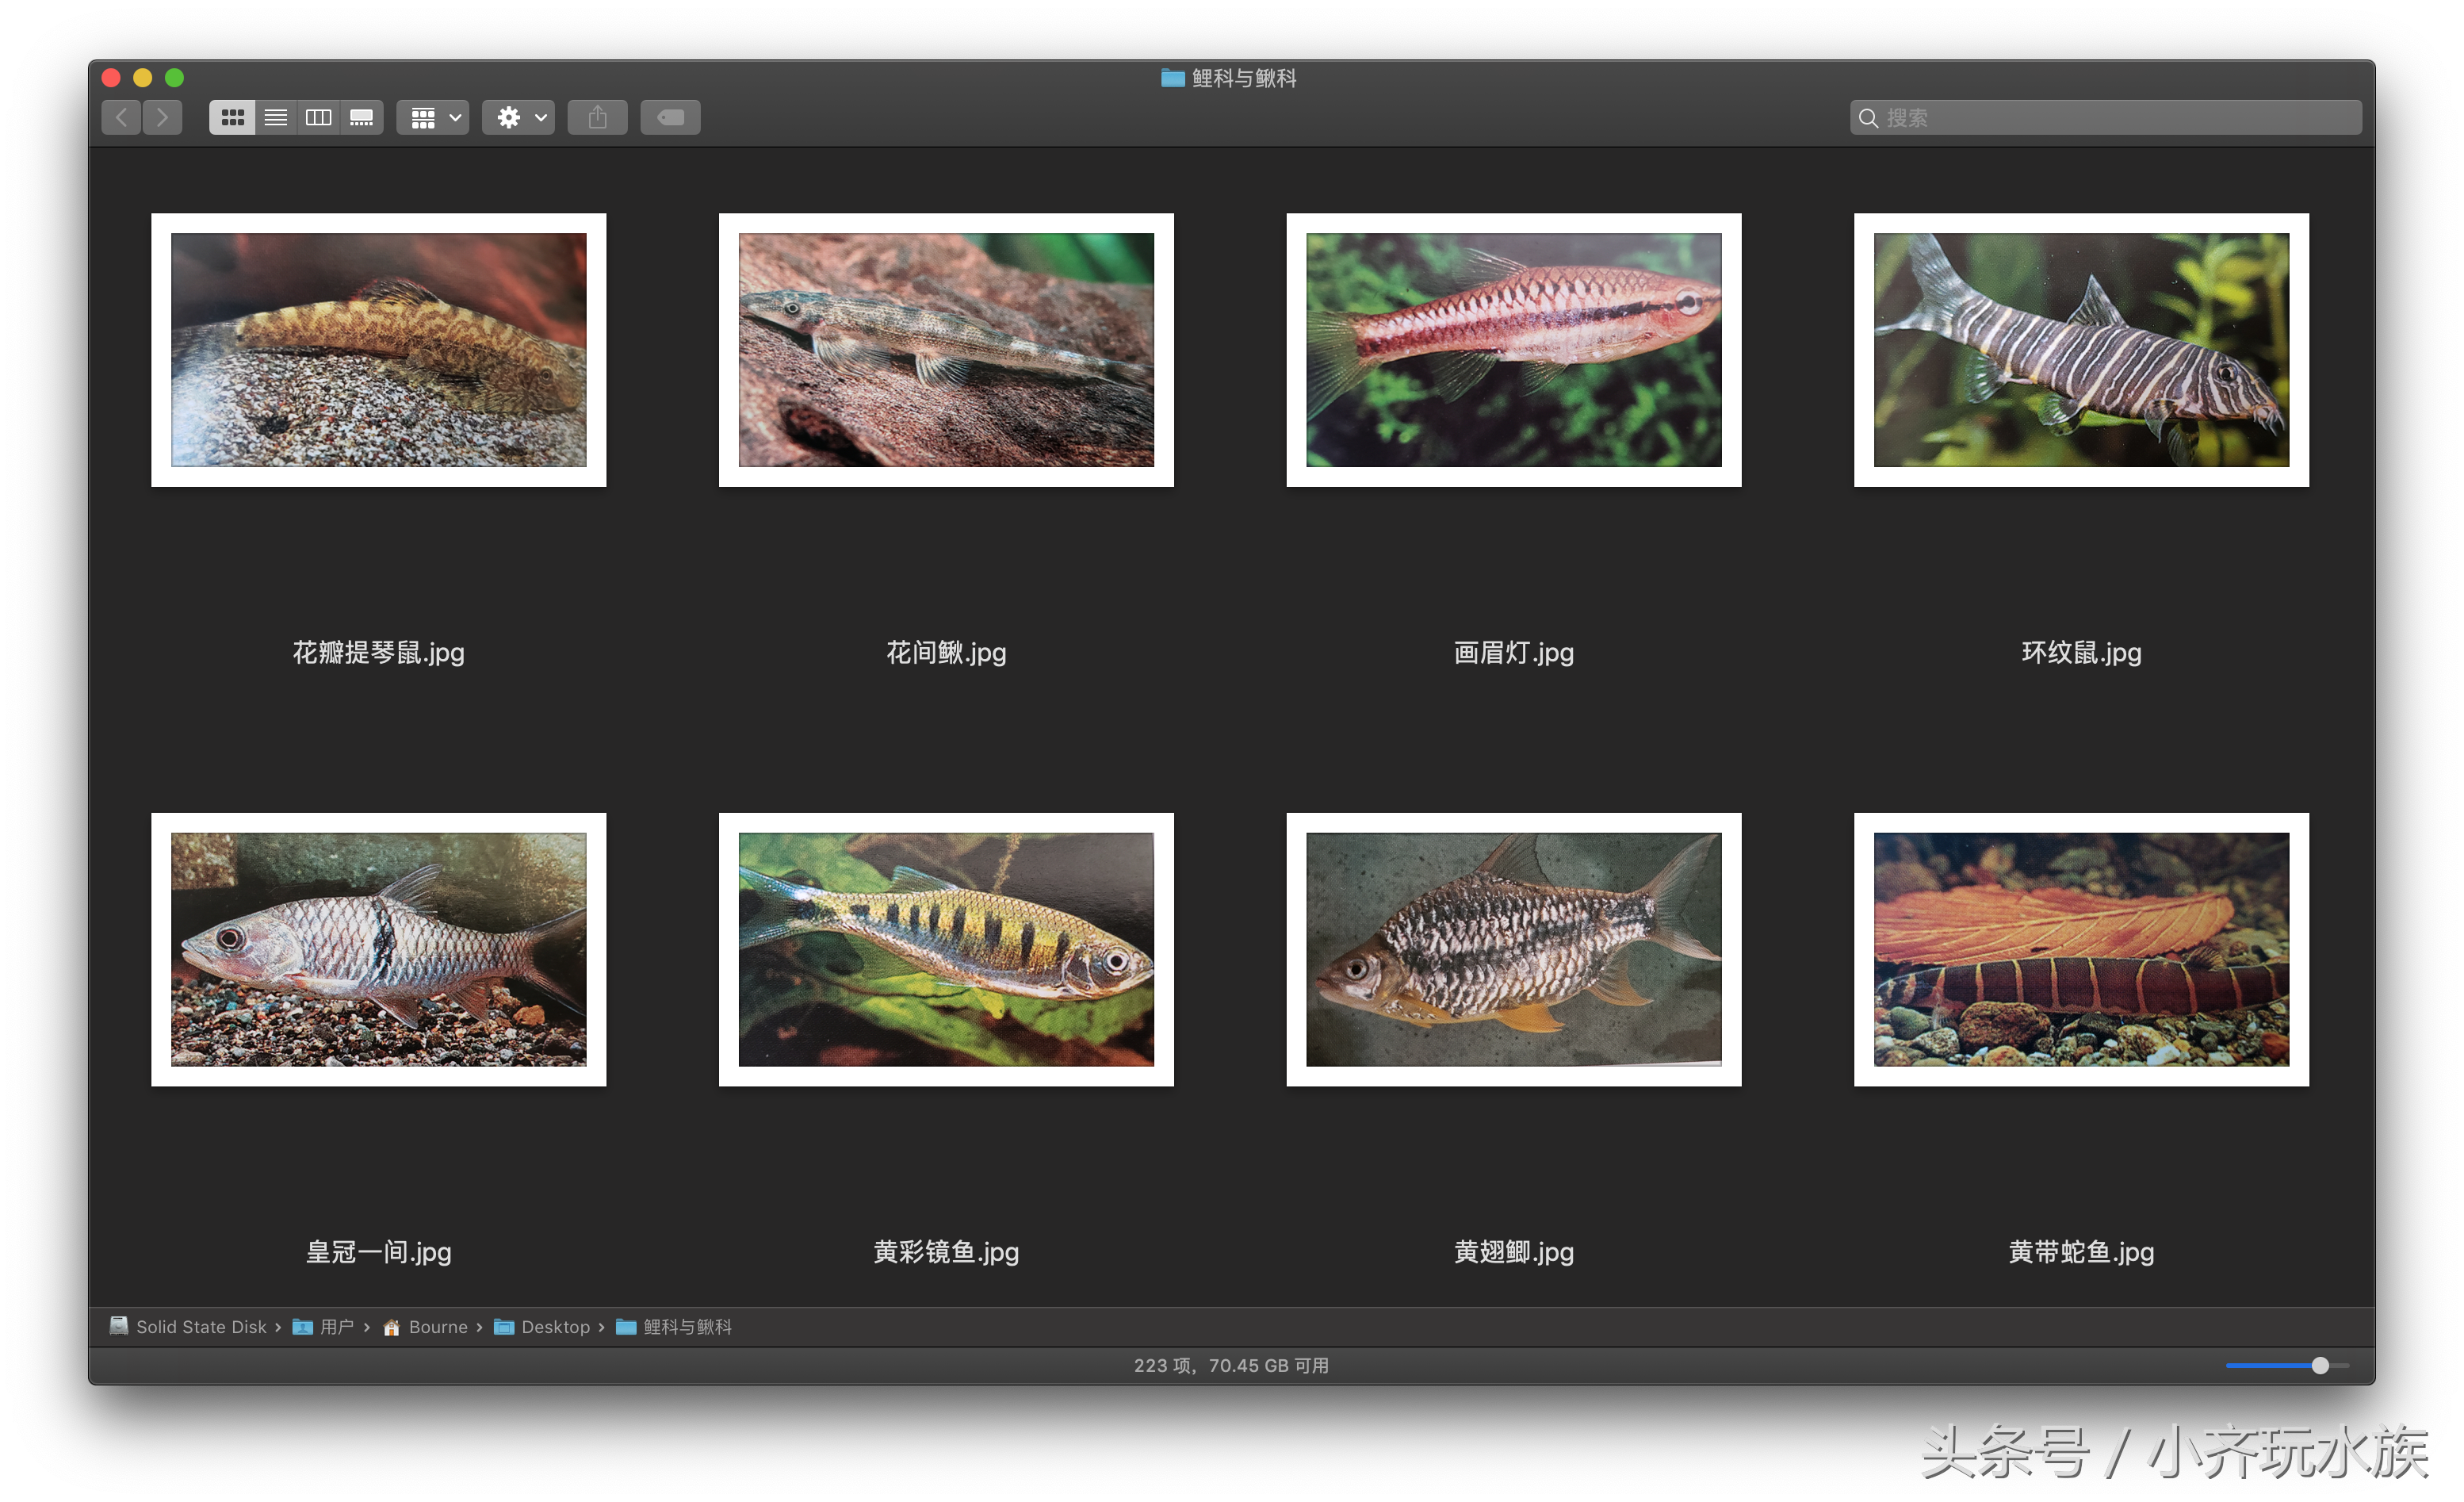Select the 画眉灯.jpg thumbnail
The height and width of the screenshot is (1502, 2464).
(x=1514, y=350)
